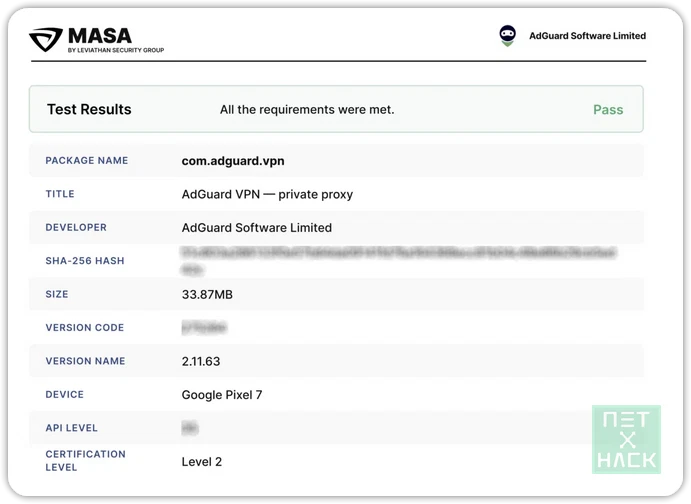The width and height of the screenshot is (691, 504).
Task: Click the blurred API level value
Action: [x=190, y=428]
